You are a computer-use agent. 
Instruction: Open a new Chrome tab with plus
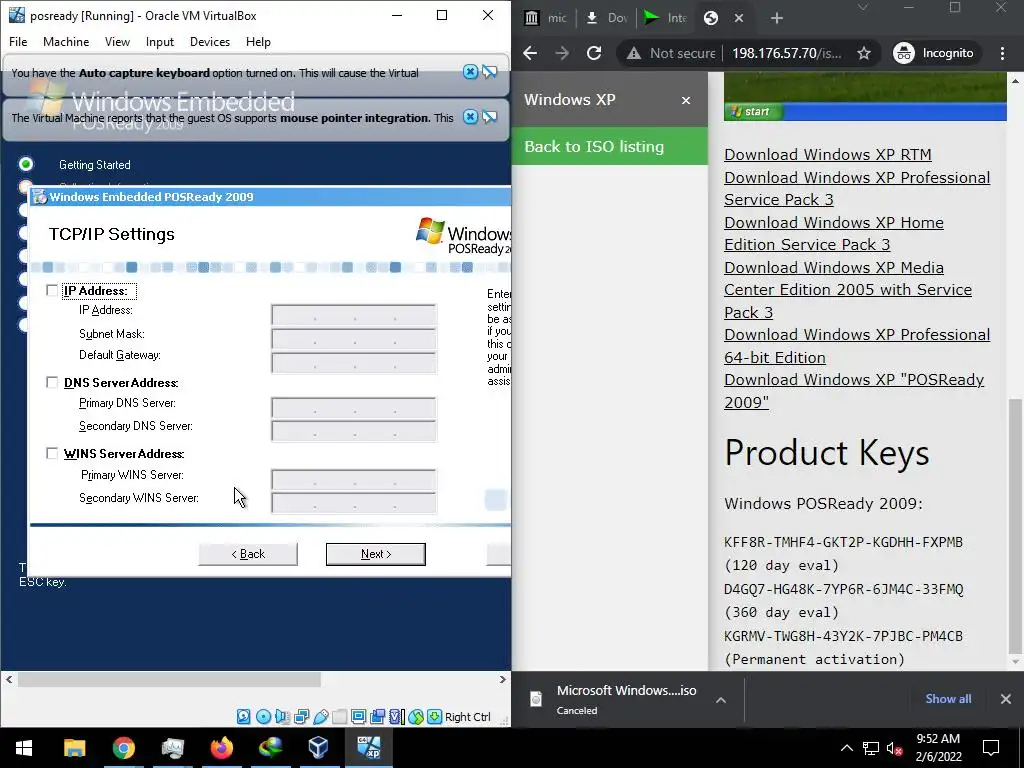tap(776, 18)
